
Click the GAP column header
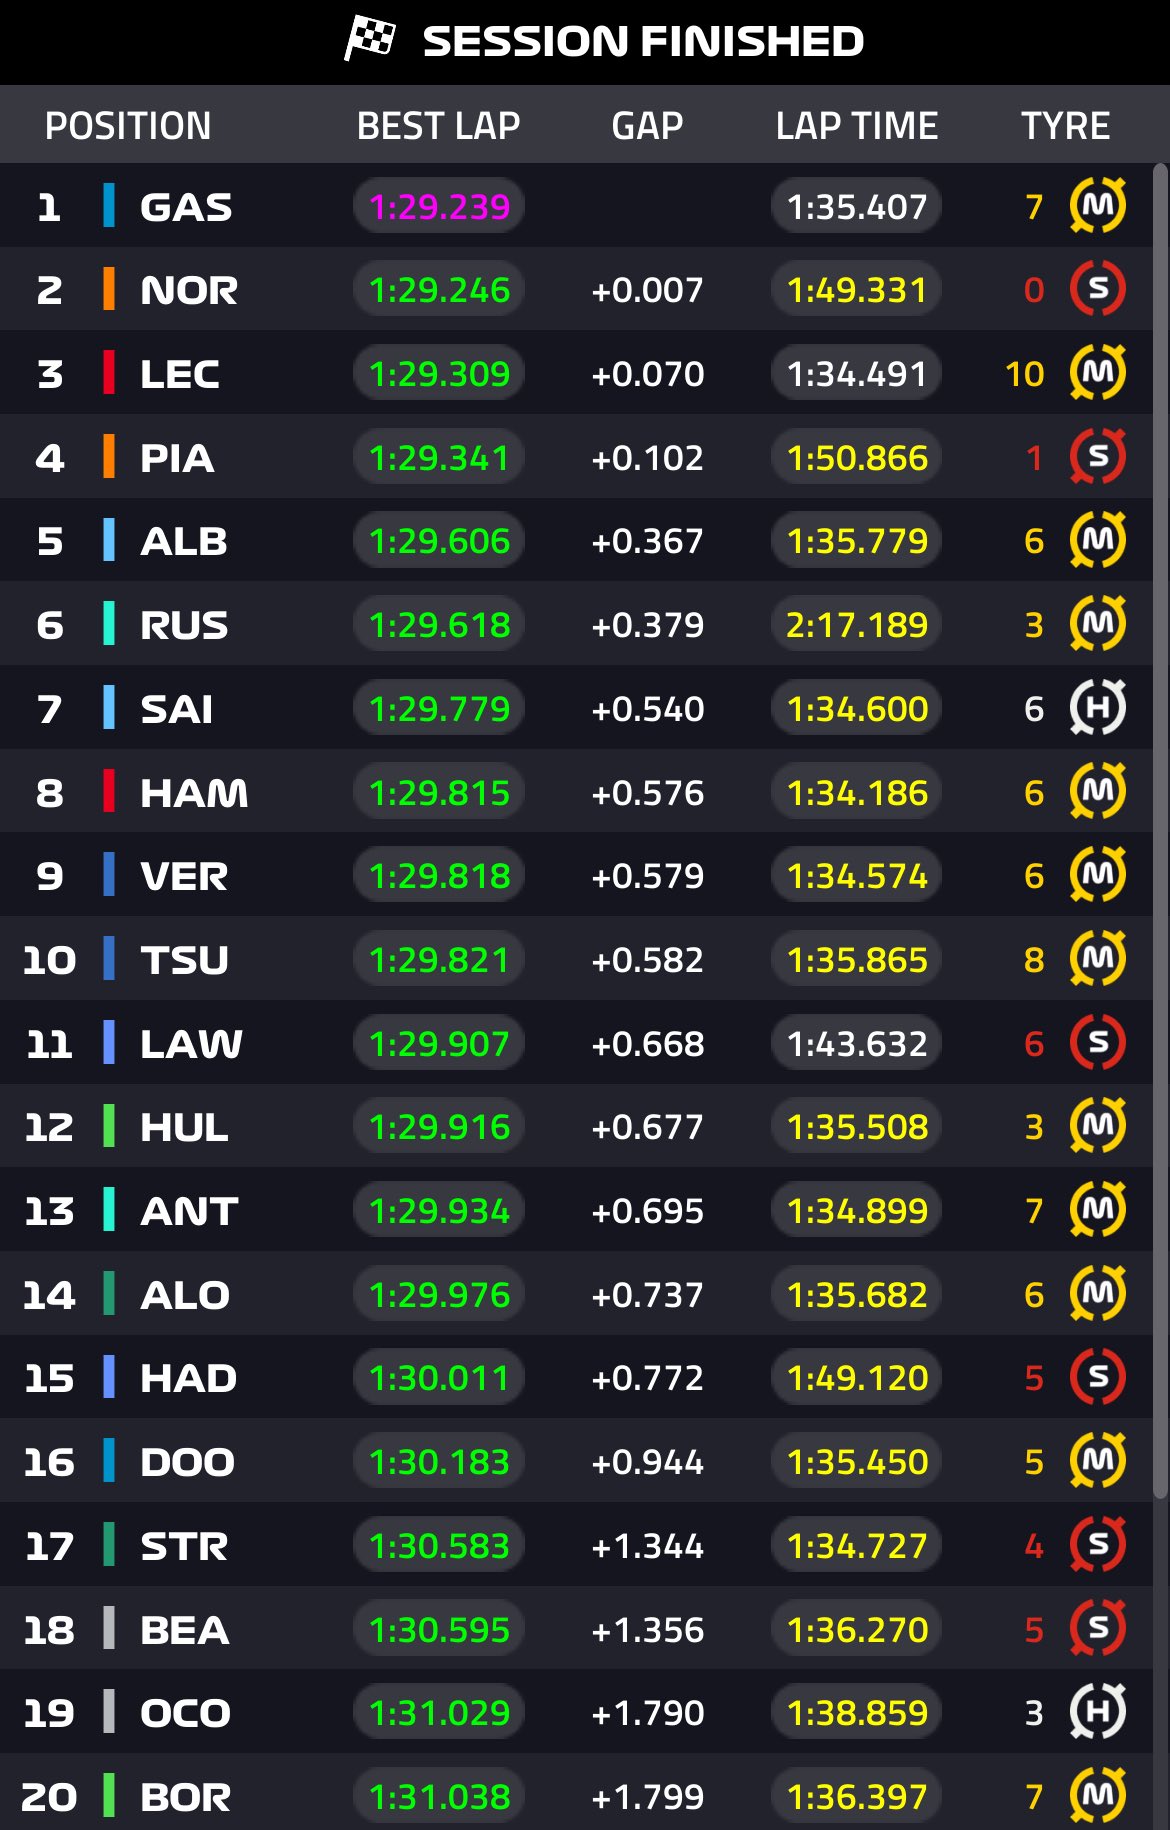(647, 126)
